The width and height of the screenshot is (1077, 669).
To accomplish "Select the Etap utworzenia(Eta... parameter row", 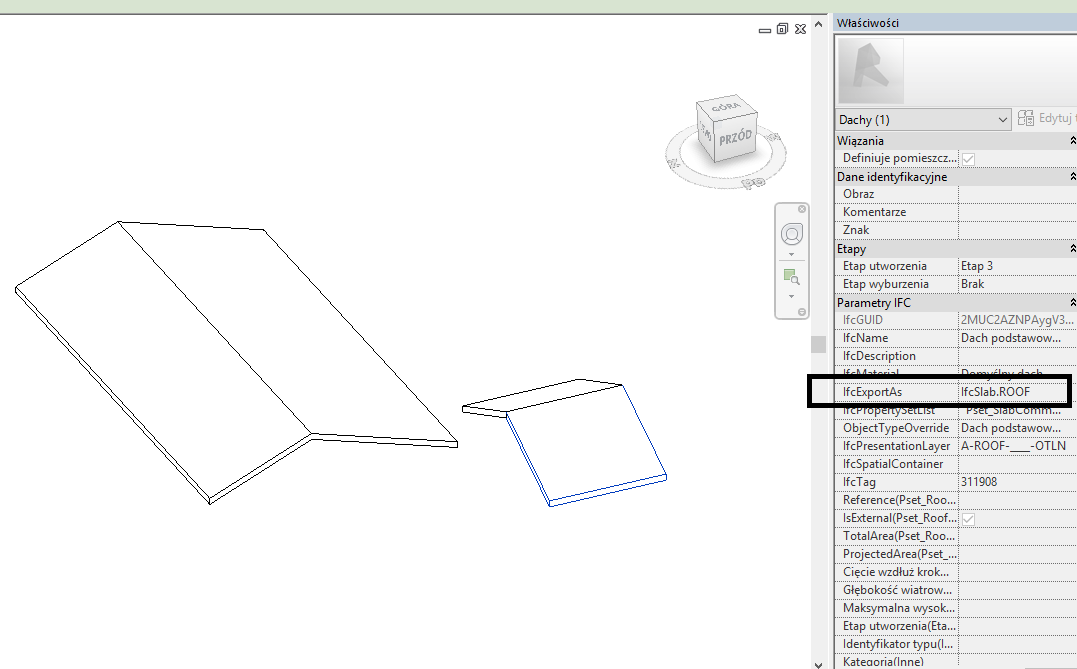I will (x=955, y=626).
